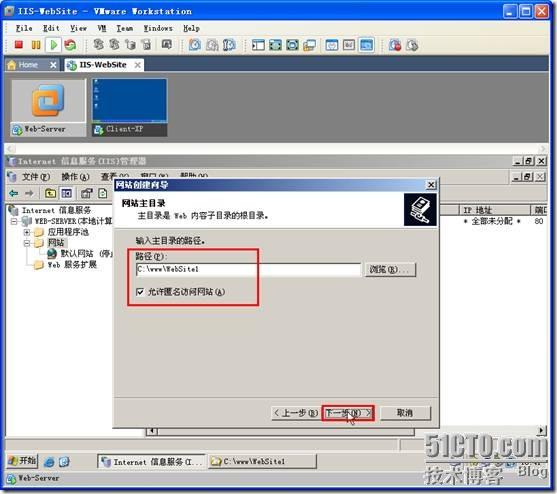Screen dimensions: 557x494
Task: Click the Unity mode toolbar icon
Action: point(309,45)
